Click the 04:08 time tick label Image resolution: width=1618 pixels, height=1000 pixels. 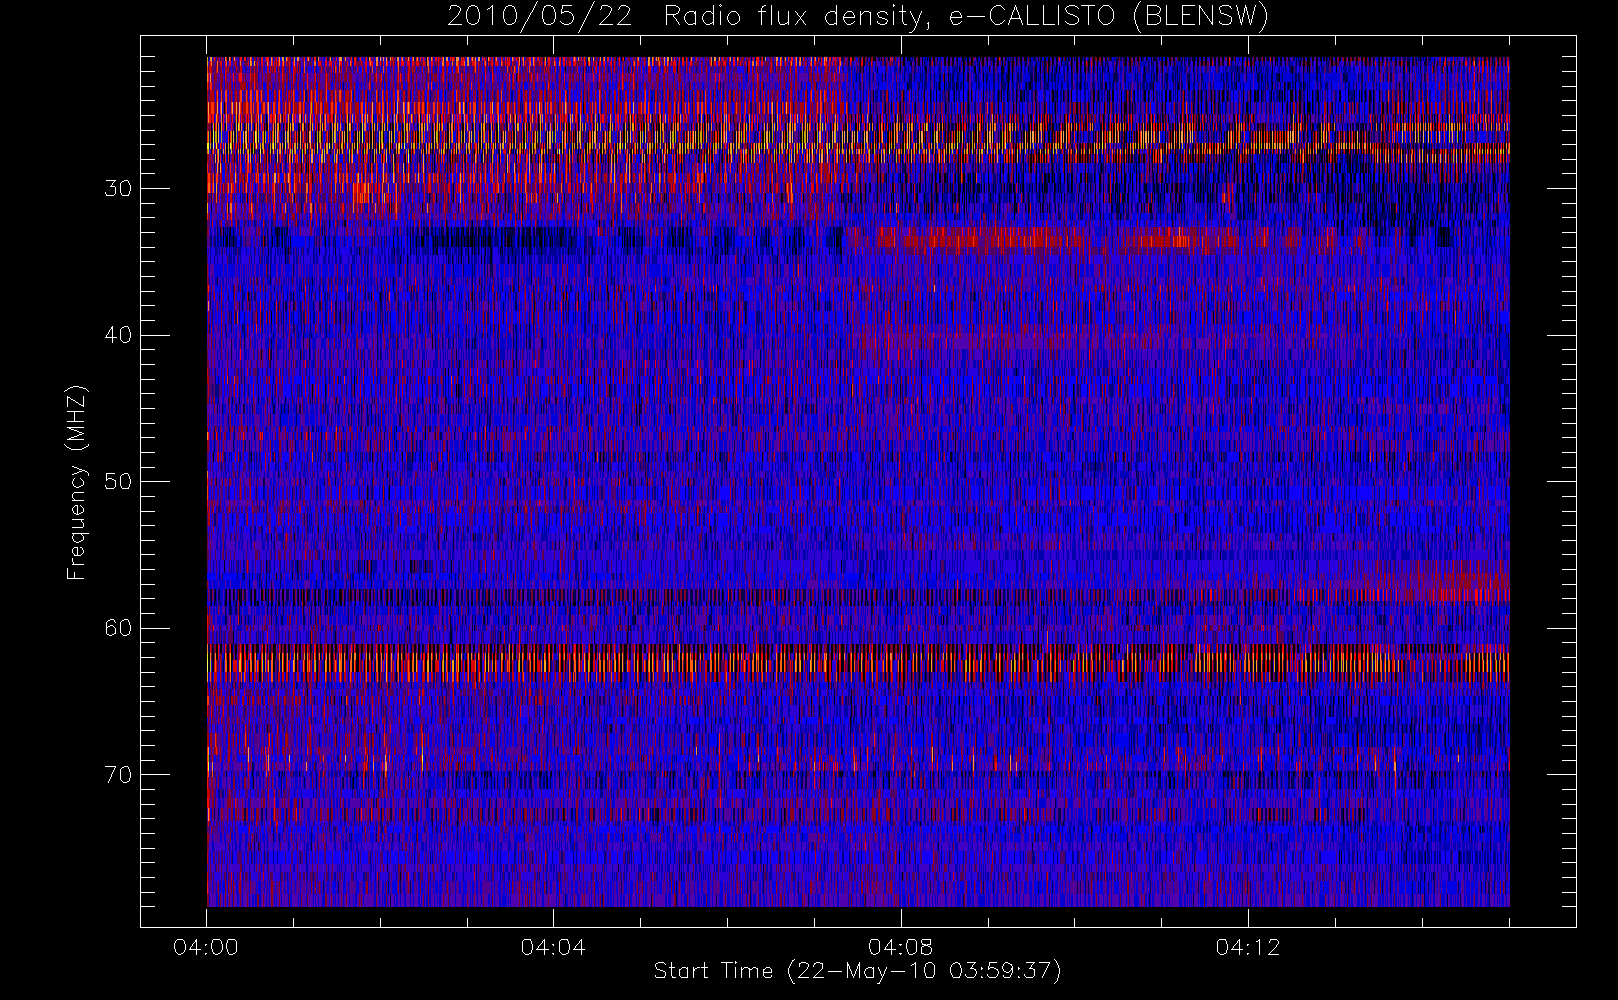pyautogui.click(x=900, y=947)
